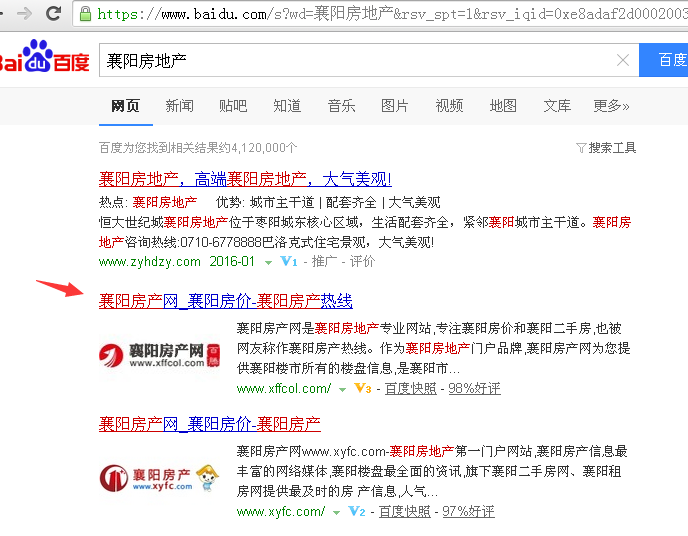Click the 推广 label on the ad result
The width and height of the screenshot is (688, 536).
(324, 261)
